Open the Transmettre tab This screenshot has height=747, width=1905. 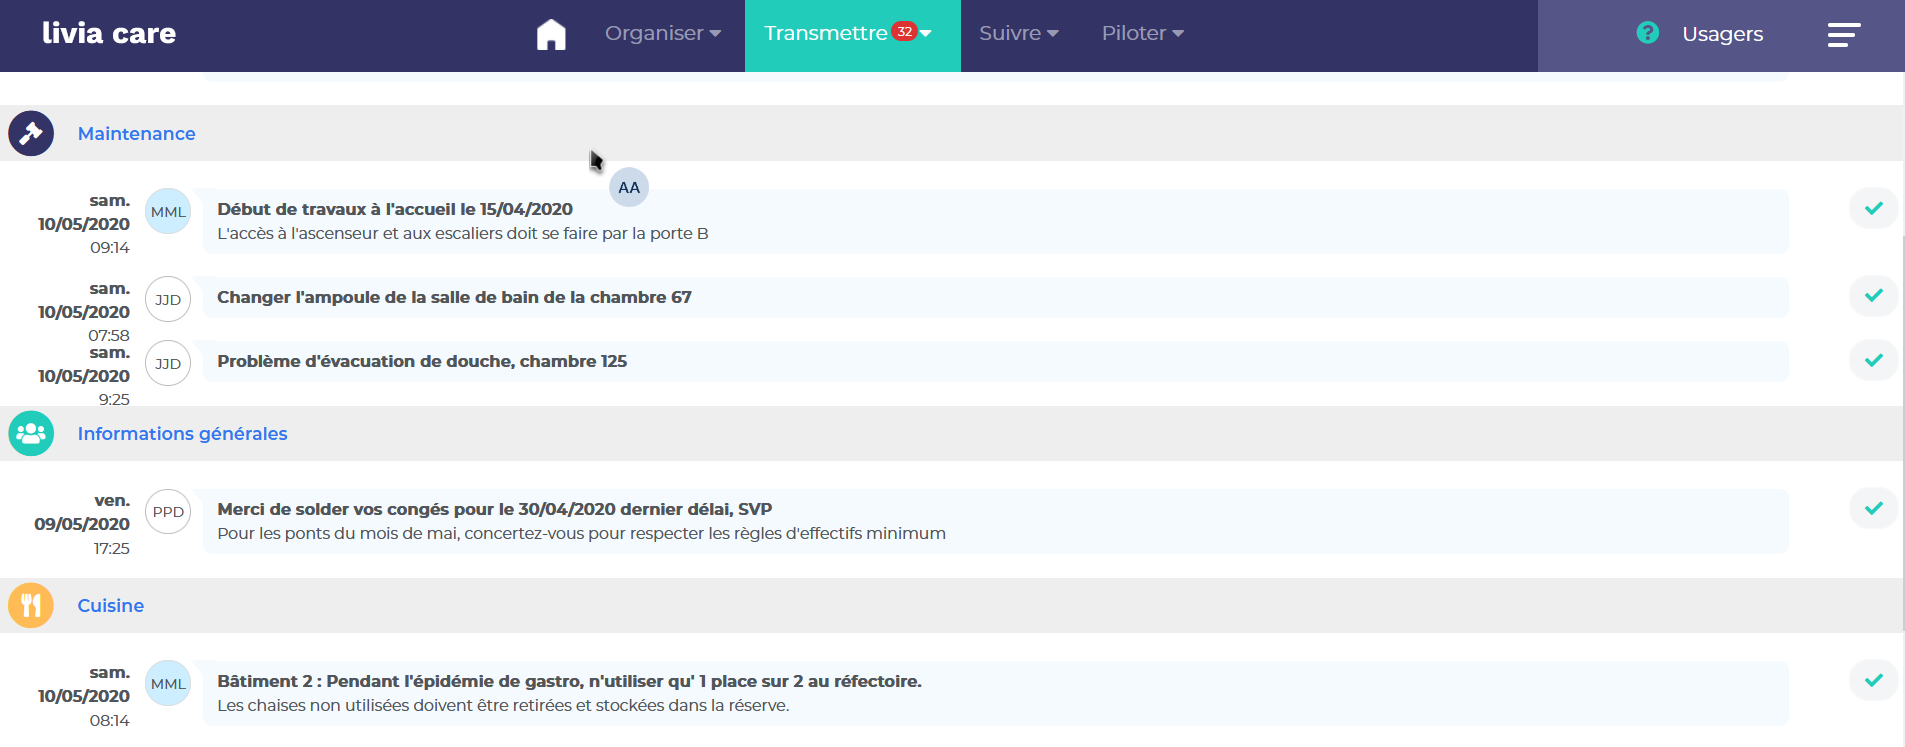click(x=826, y=33)
